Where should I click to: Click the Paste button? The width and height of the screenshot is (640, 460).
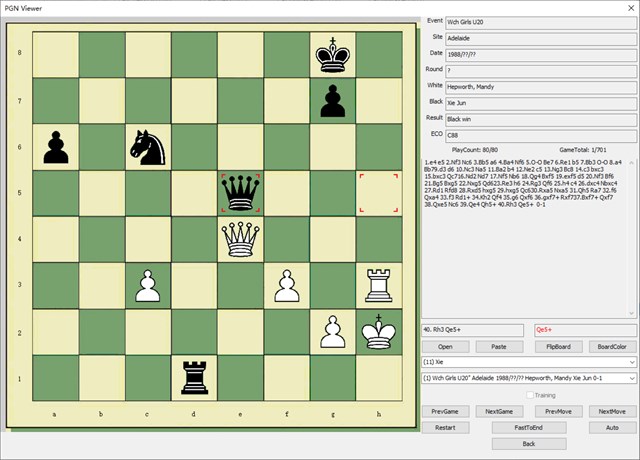[x=499, y=347]
